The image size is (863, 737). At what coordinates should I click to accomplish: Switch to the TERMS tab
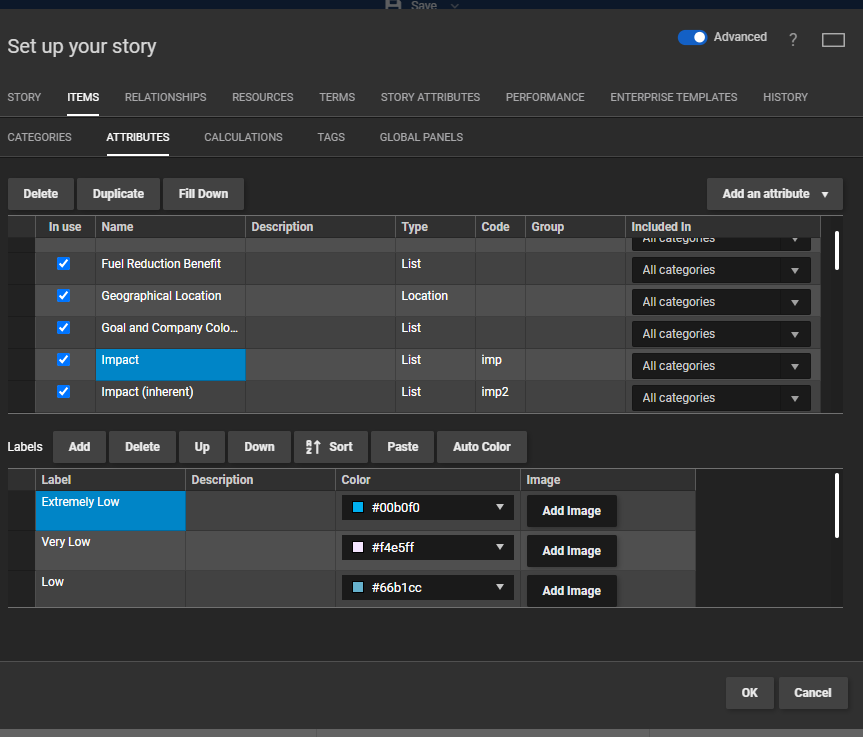click(x=337, y=97)
